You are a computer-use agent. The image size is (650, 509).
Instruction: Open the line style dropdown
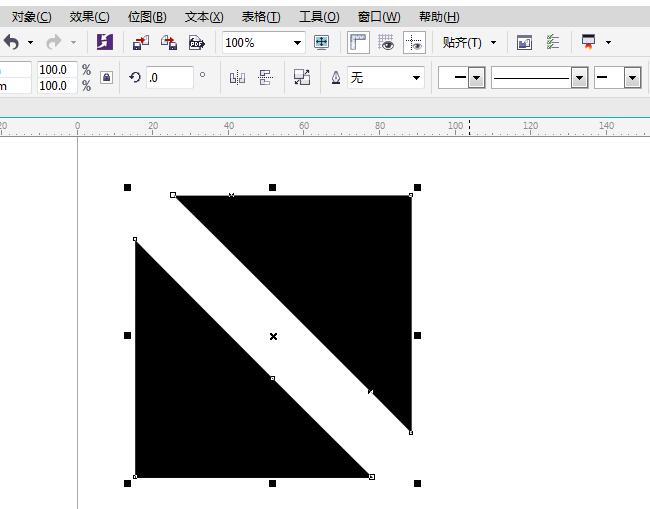(579, 77)
